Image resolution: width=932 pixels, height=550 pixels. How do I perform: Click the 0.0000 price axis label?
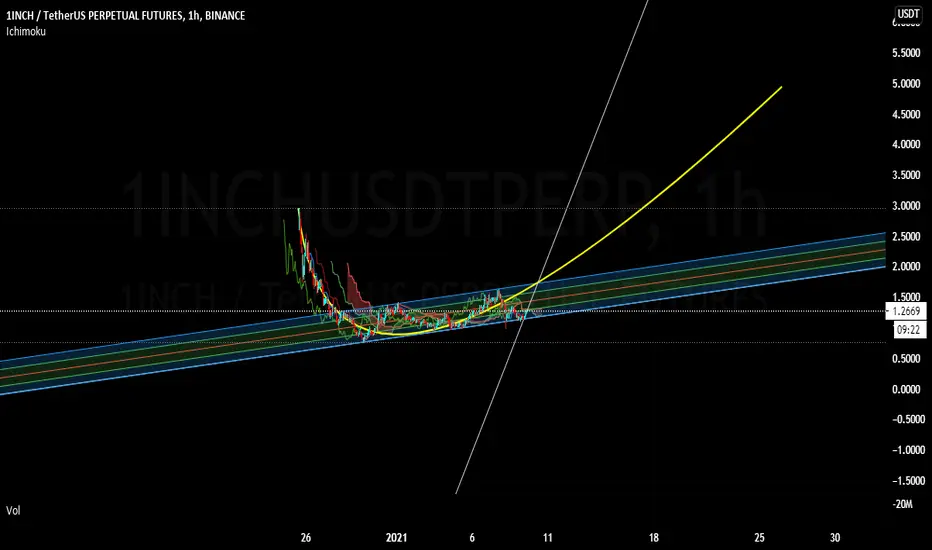pos(906,389)
